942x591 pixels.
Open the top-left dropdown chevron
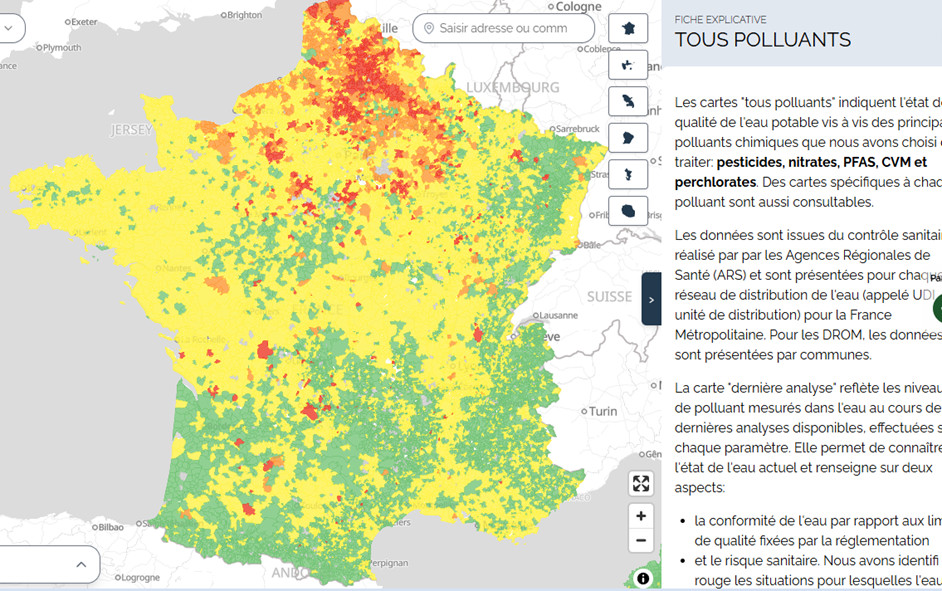[8, 28]
